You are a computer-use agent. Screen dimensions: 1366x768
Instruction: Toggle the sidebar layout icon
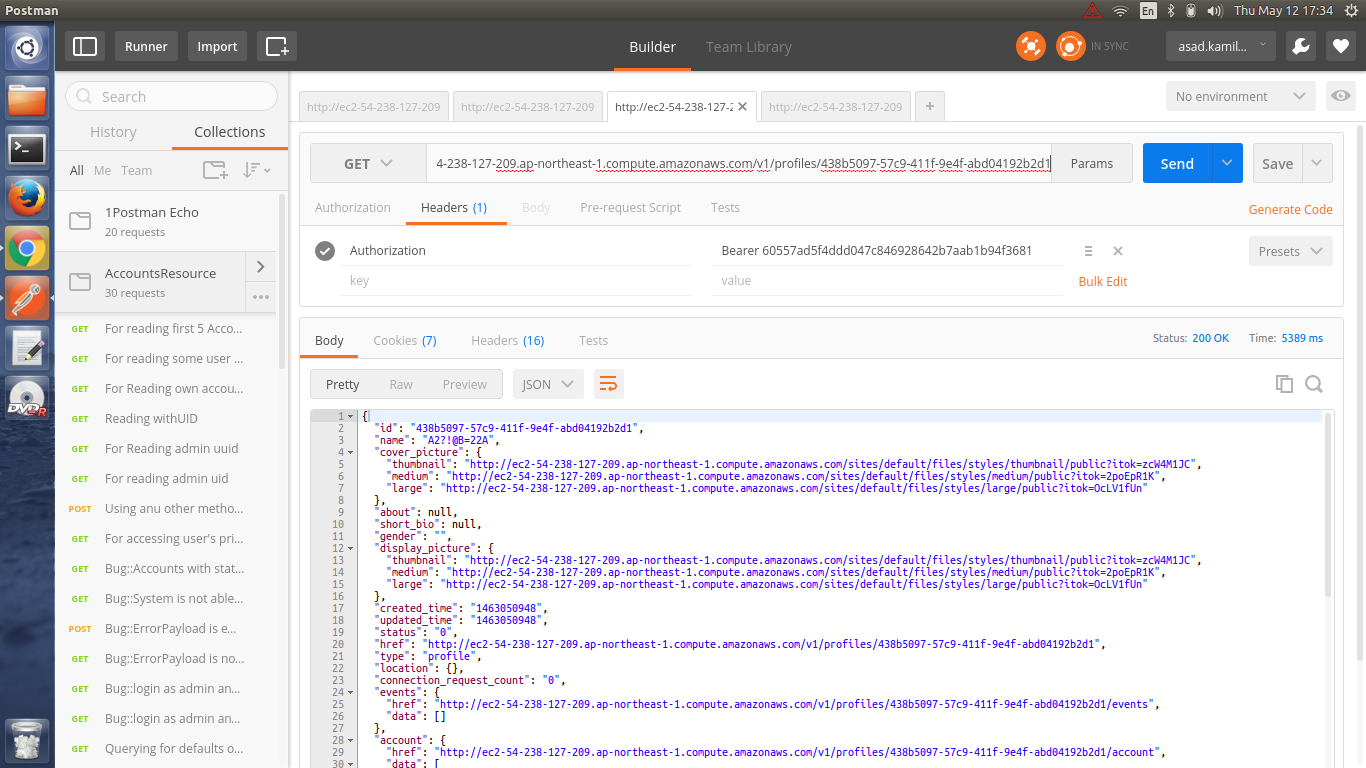85,46
